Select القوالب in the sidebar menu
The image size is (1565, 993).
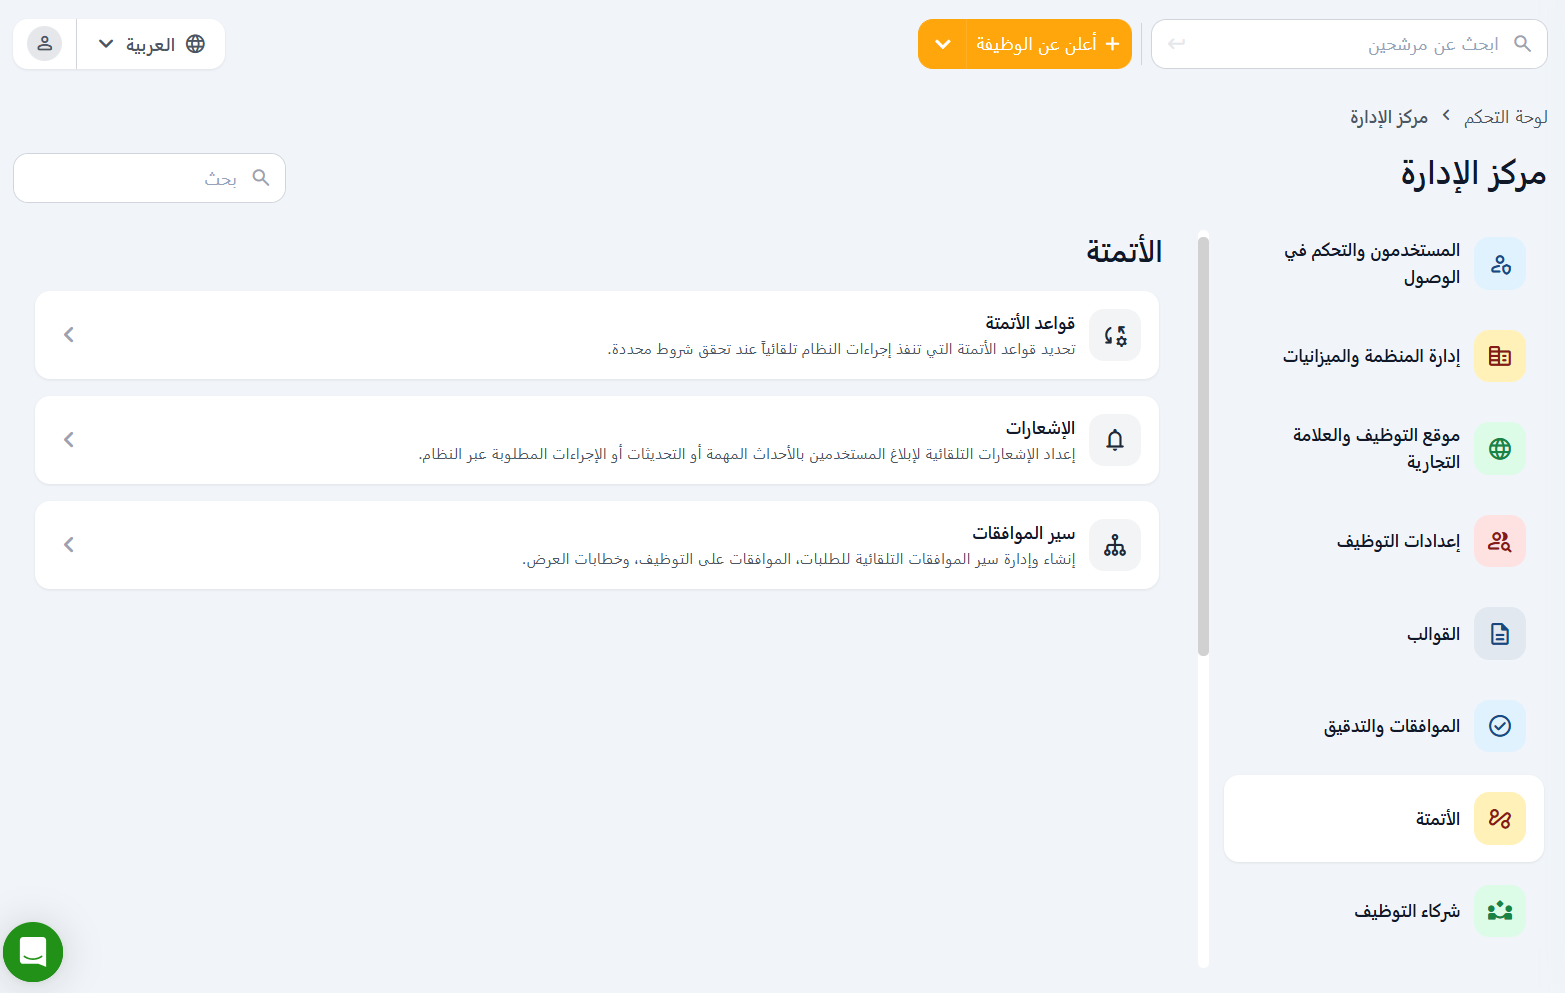click(x=1433, y=634)
